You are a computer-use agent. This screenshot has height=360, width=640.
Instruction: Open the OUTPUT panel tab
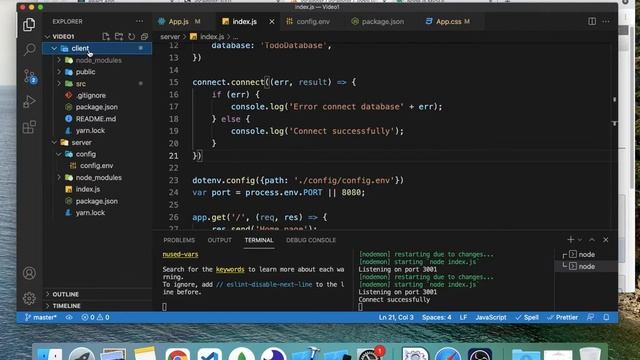(220, 240)
